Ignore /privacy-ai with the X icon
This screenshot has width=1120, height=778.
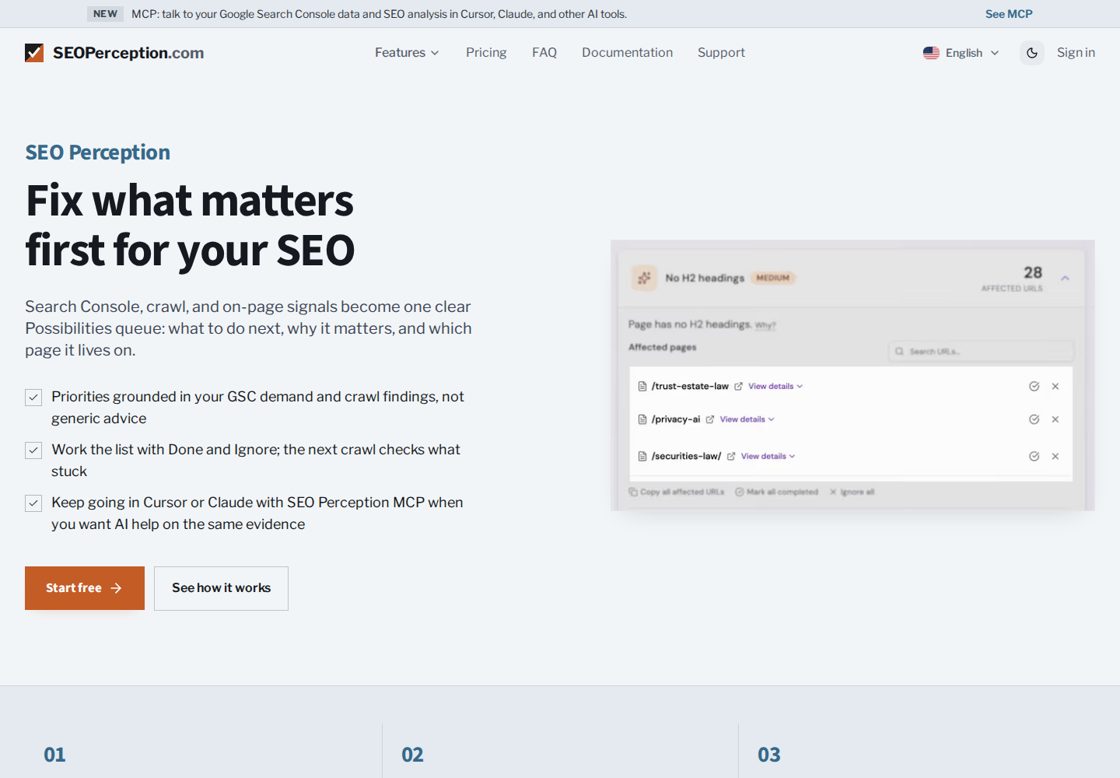tap(1055, 419)
